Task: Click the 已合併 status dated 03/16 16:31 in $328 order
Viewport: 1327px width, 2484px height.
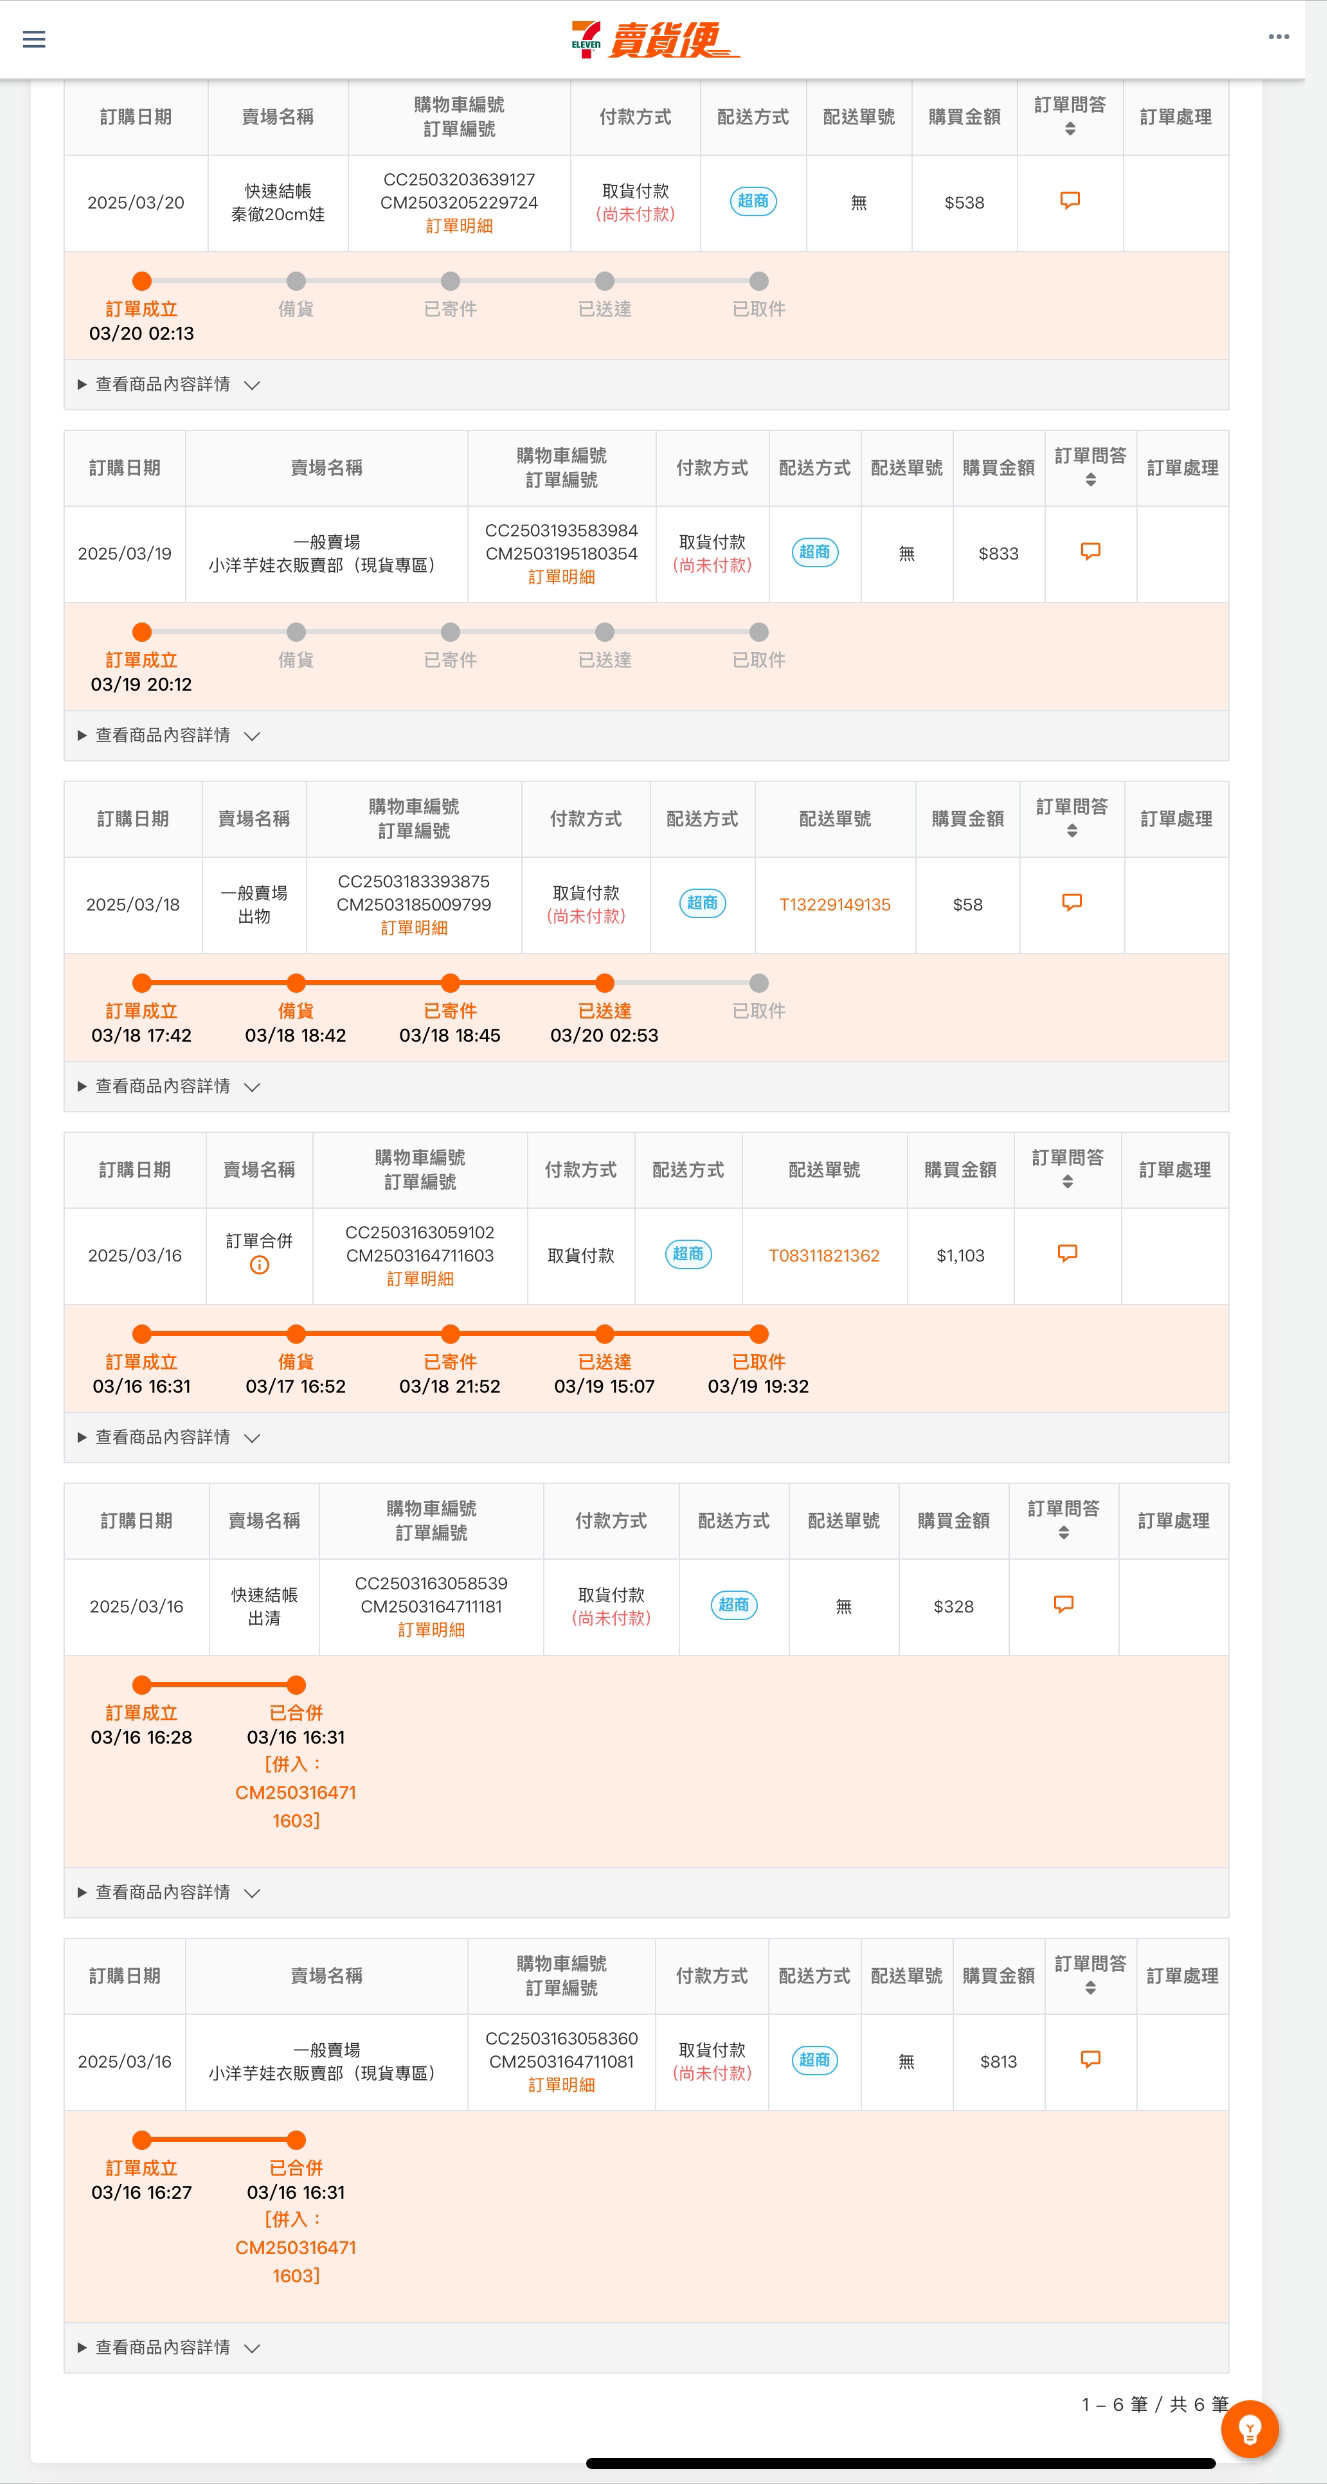Action: click(x=296, y=1713)
